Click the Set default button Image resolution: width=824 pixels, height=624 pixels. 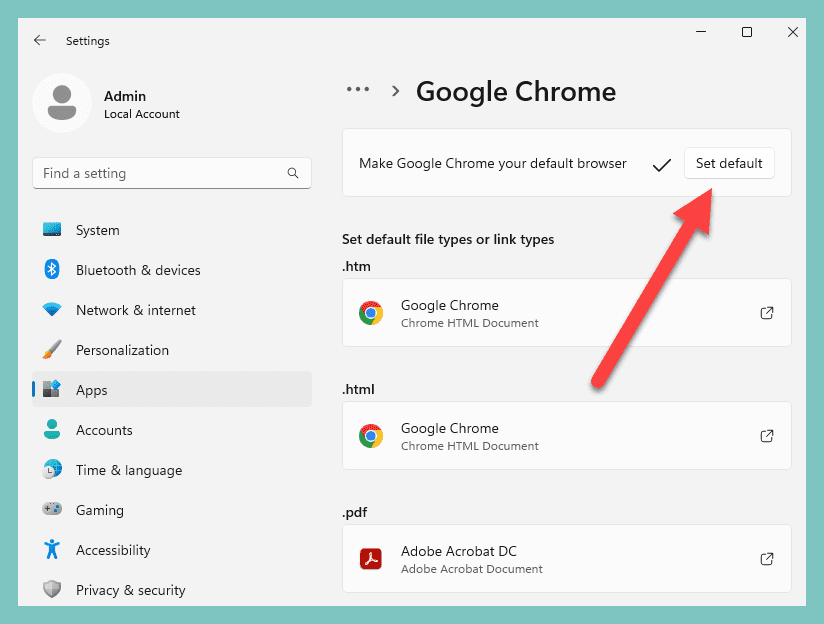pyautogui.click(x=729, y=163)
